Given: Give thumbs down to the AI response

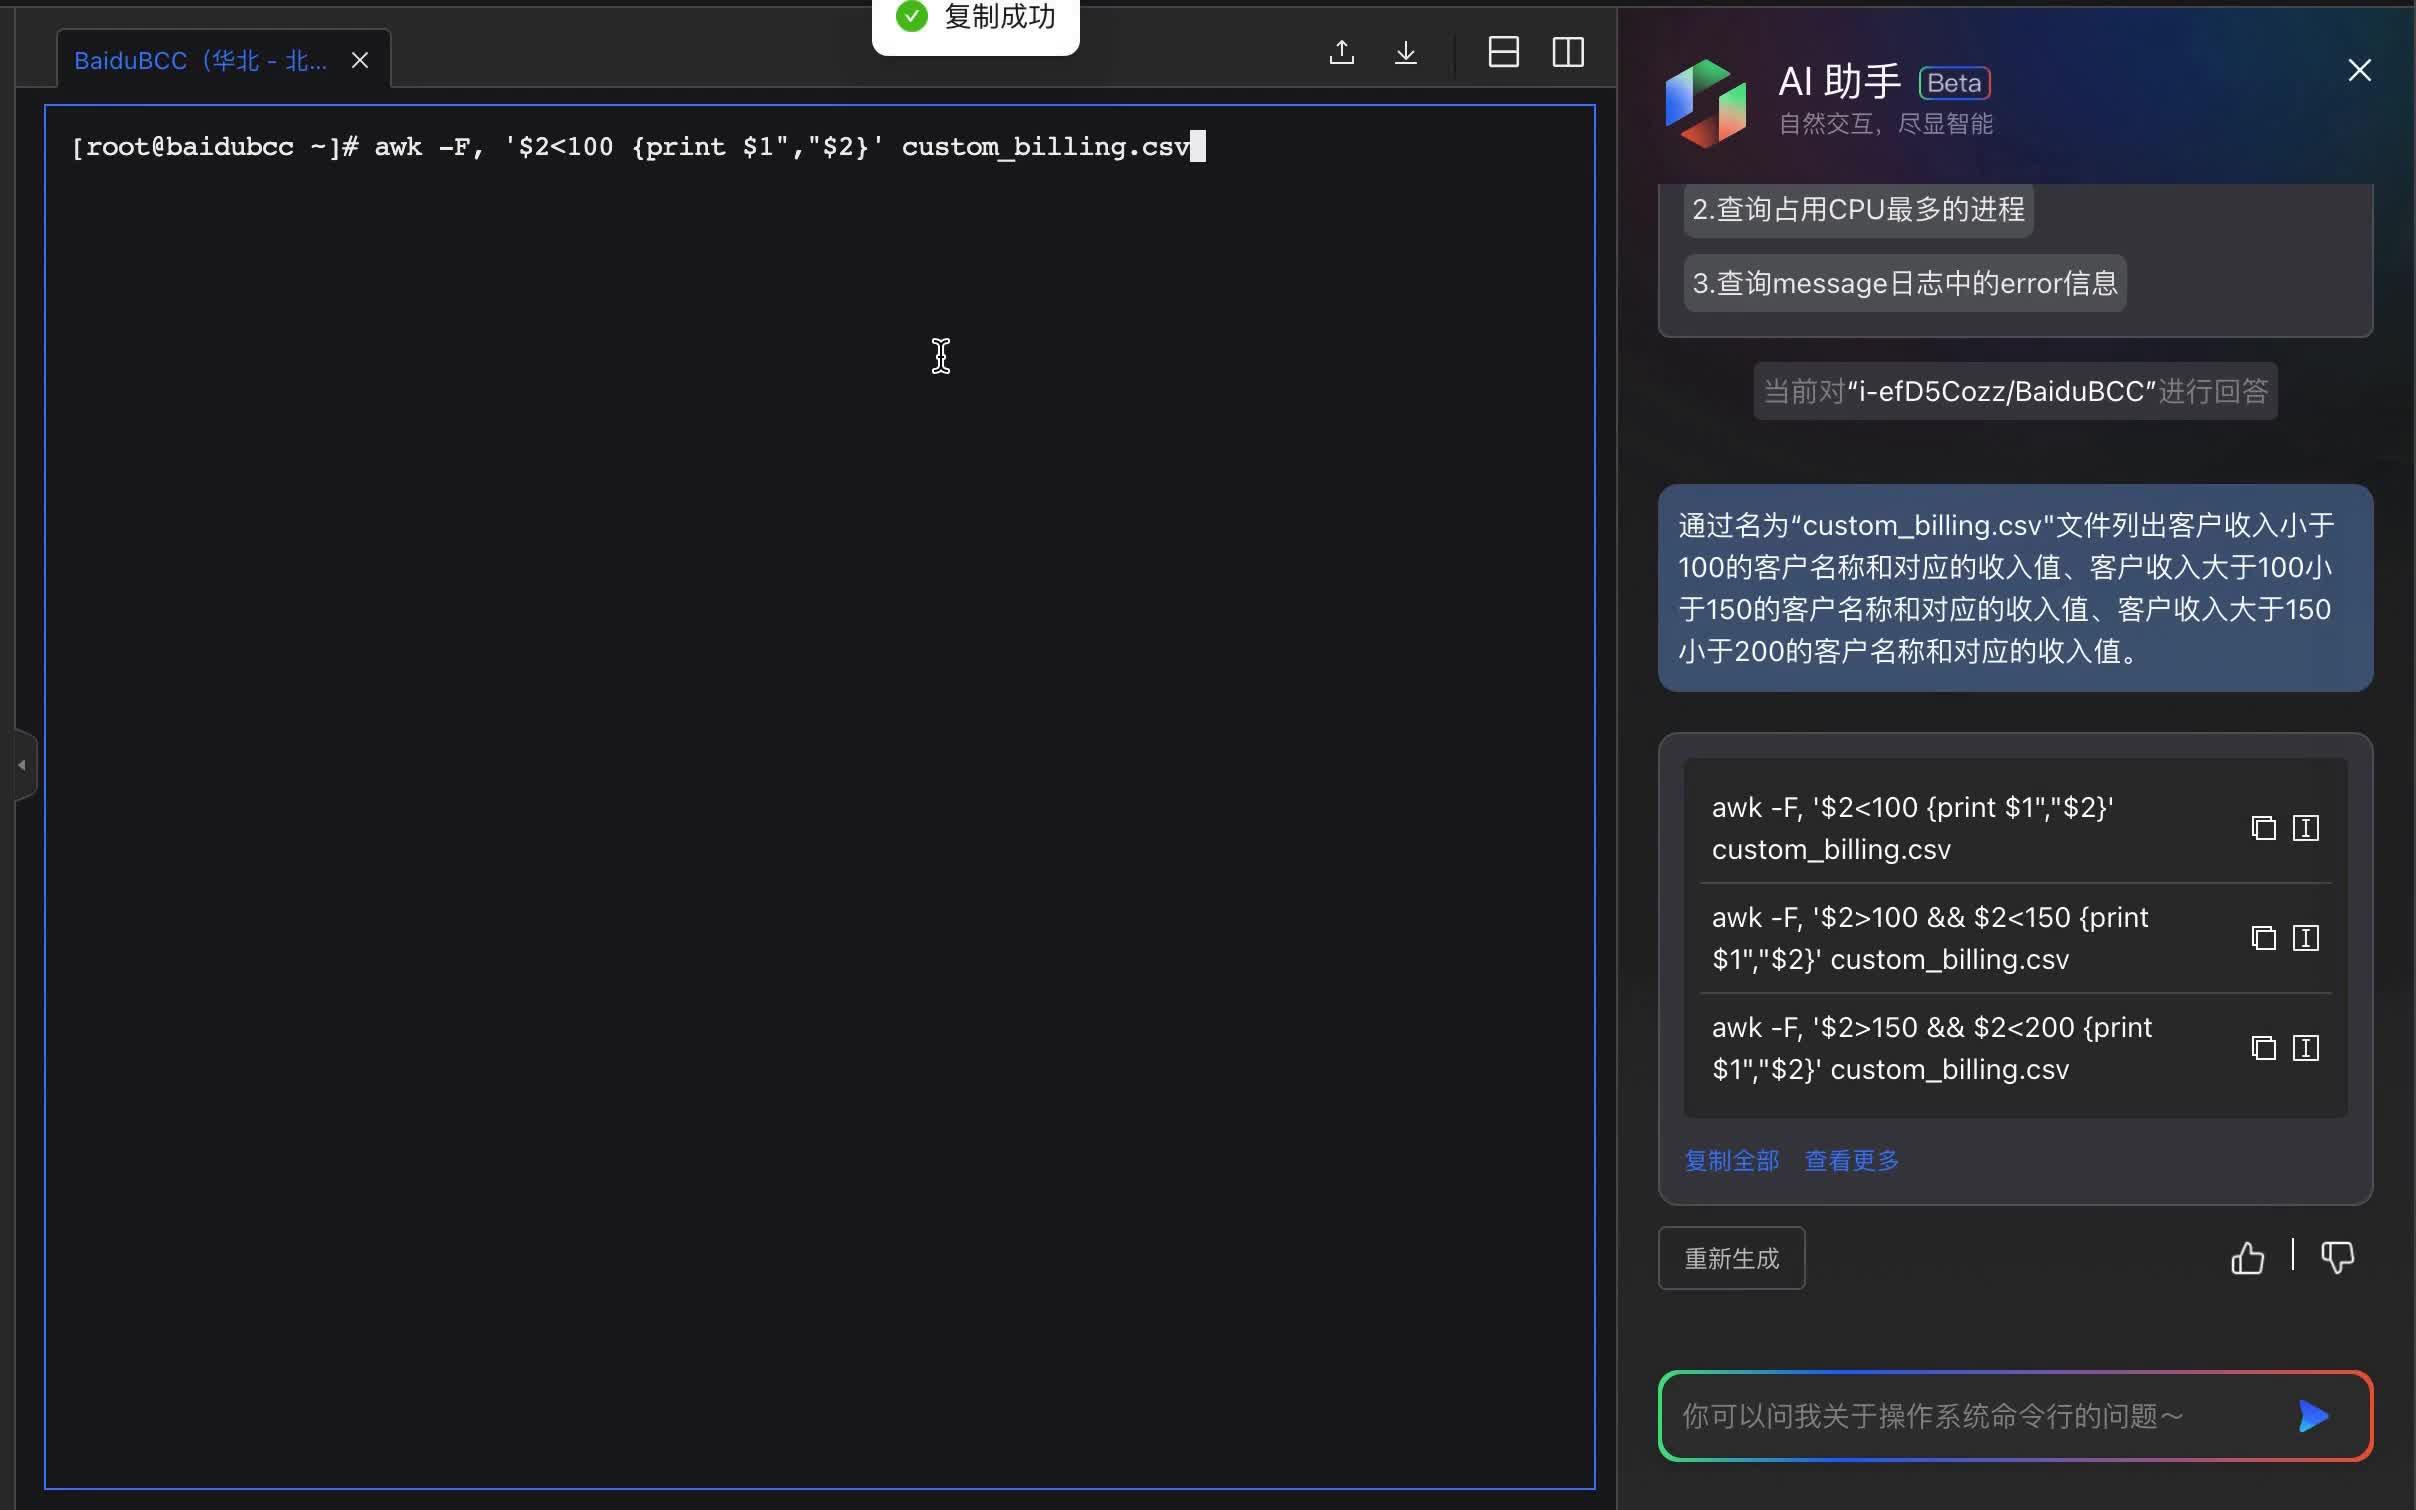Looking at the screenshot, I should coord(2337,1257).
